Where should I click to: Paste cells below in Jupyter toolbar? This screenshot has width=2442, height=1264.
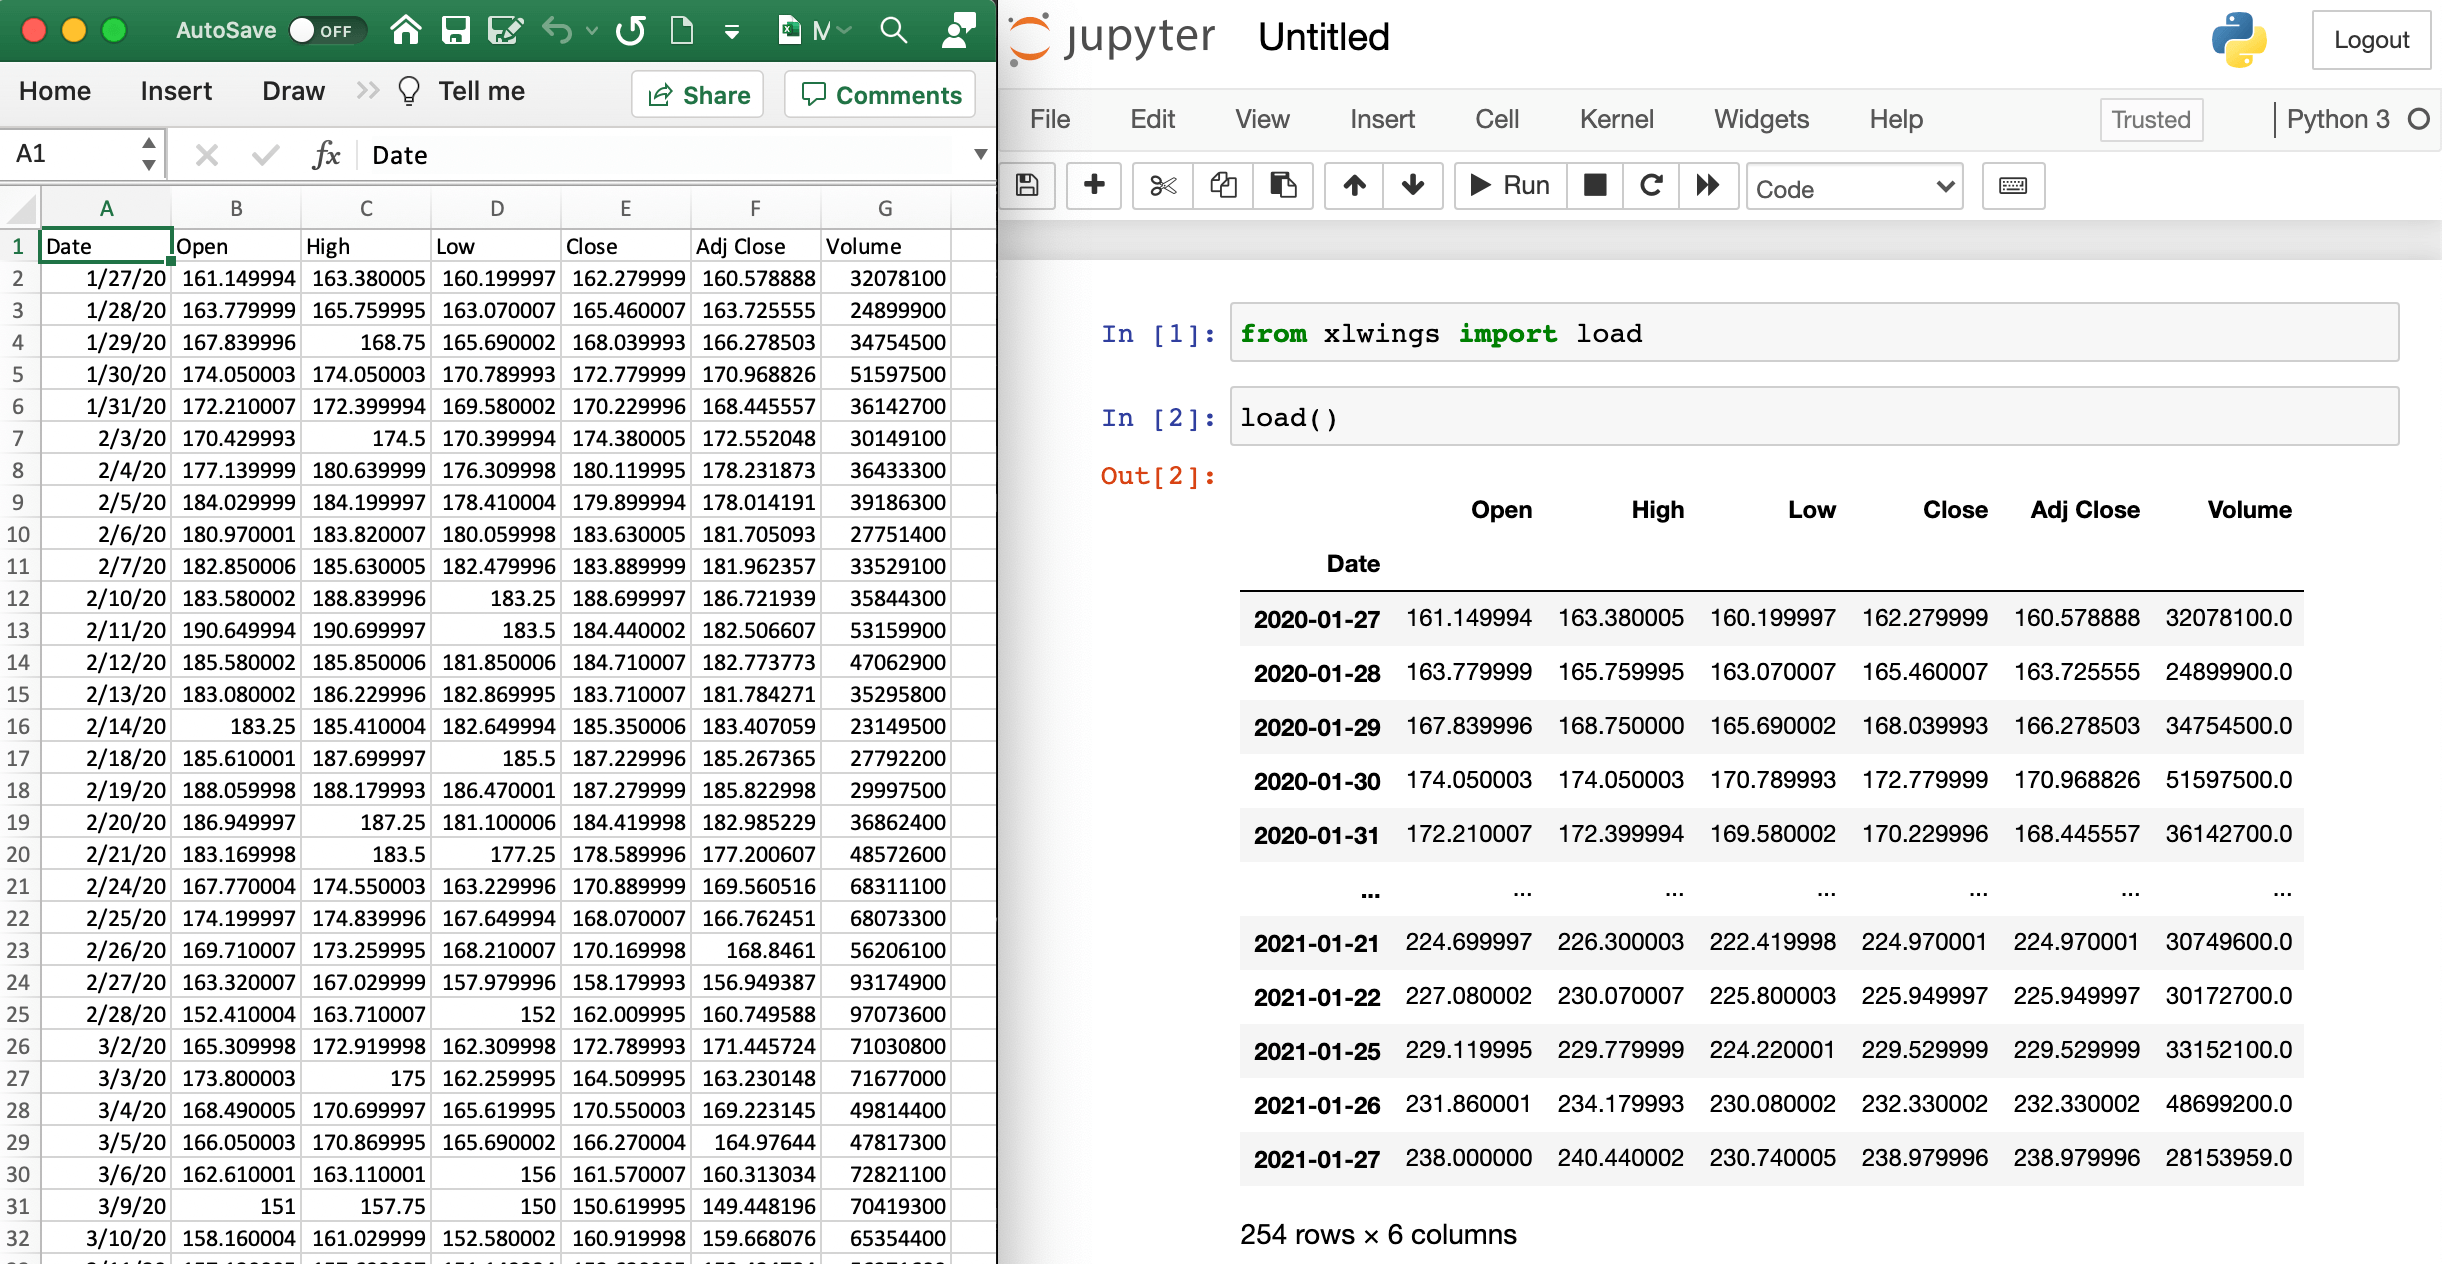click(1283, 186)
